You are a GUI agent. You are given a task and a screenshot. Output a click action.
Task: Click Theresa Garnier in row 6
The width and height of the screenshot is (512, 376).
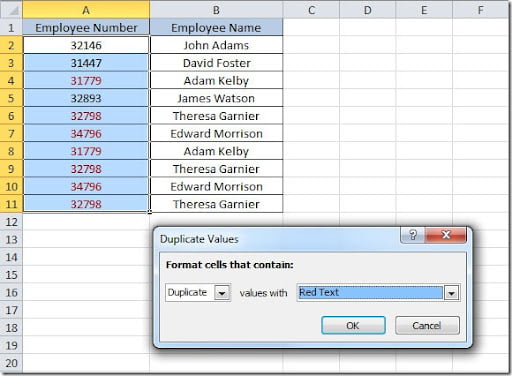point(216,116)
